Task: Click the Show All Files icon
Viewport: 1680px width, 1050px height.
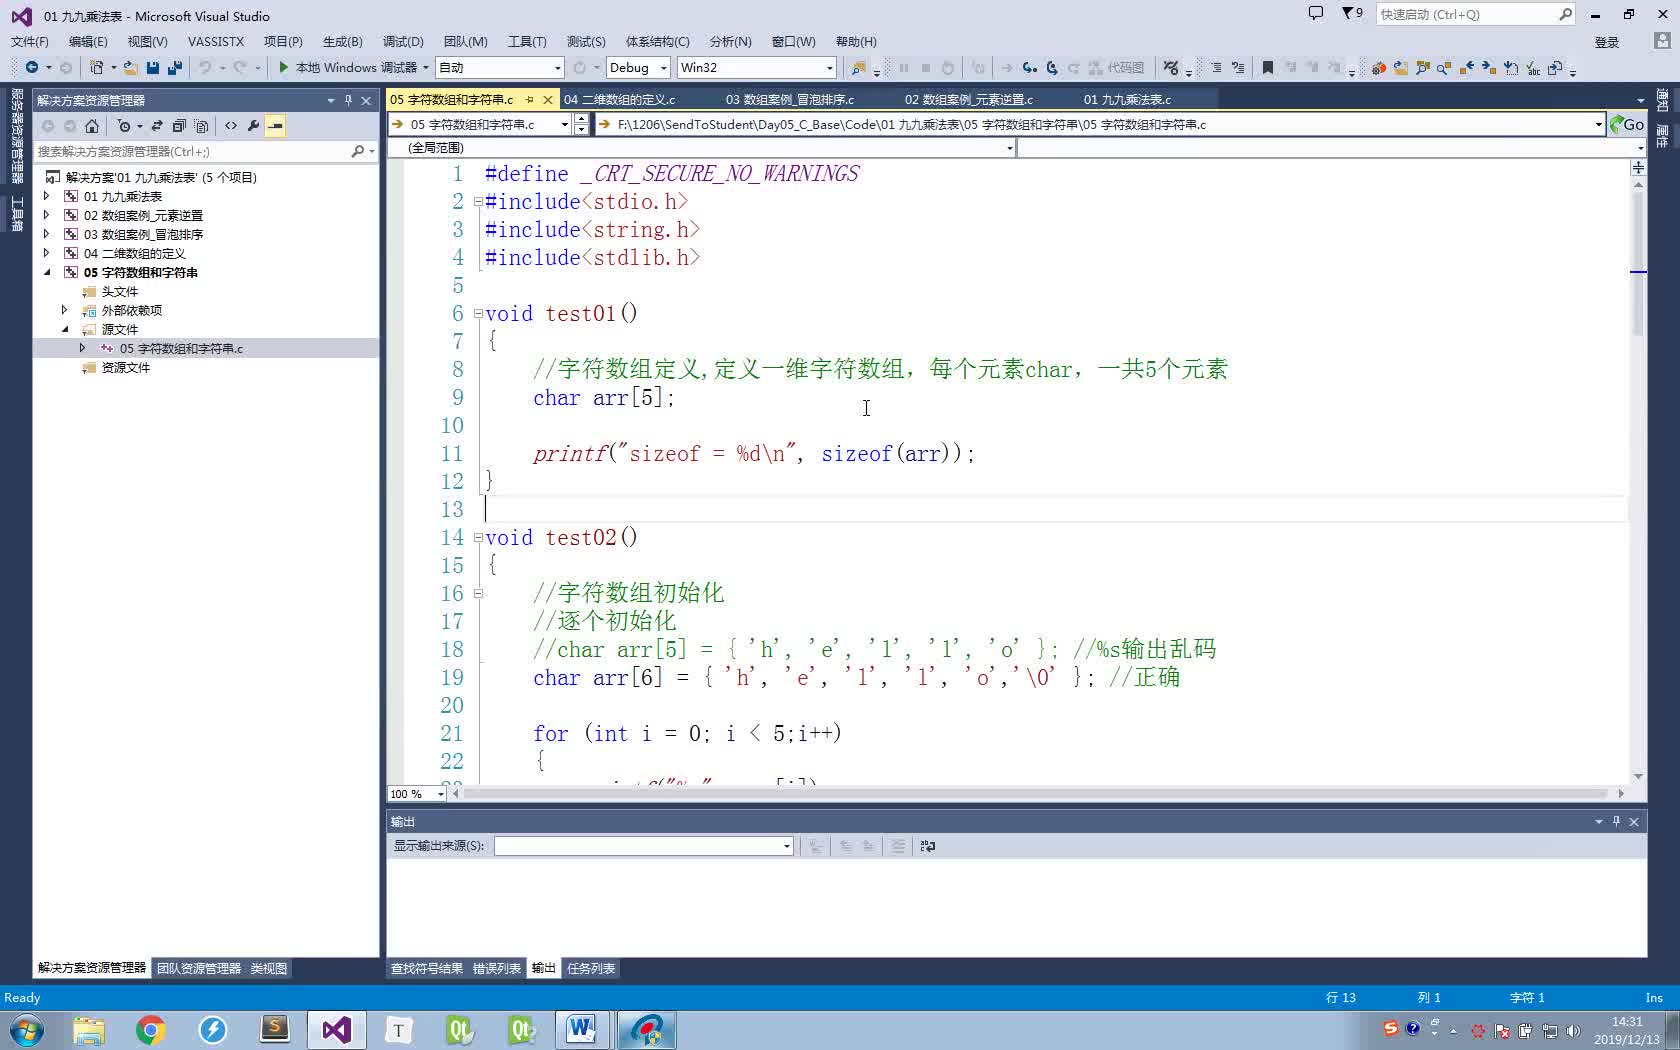Action: point(201,126)
